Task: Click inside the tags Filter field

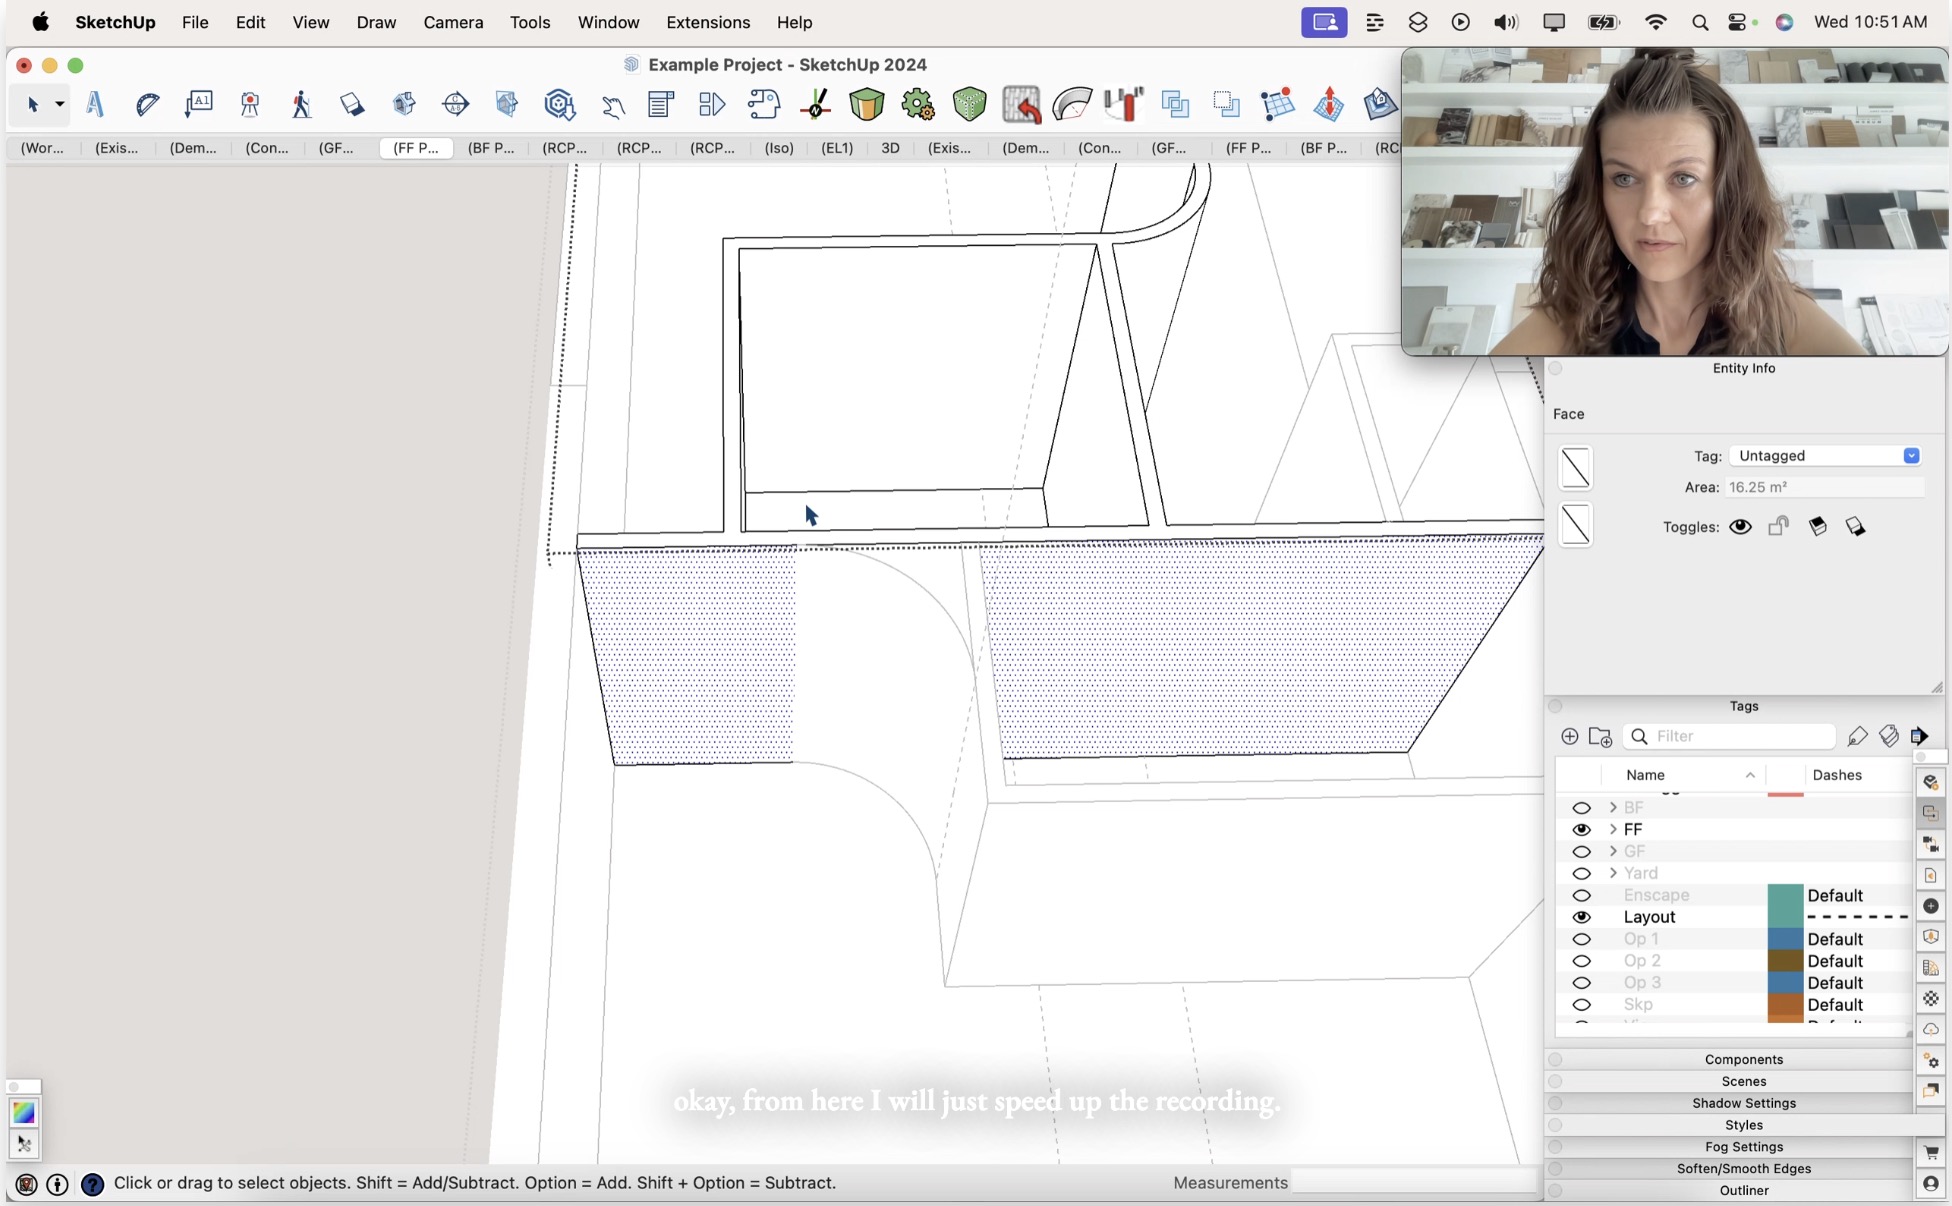Action: click(1730, 736)
